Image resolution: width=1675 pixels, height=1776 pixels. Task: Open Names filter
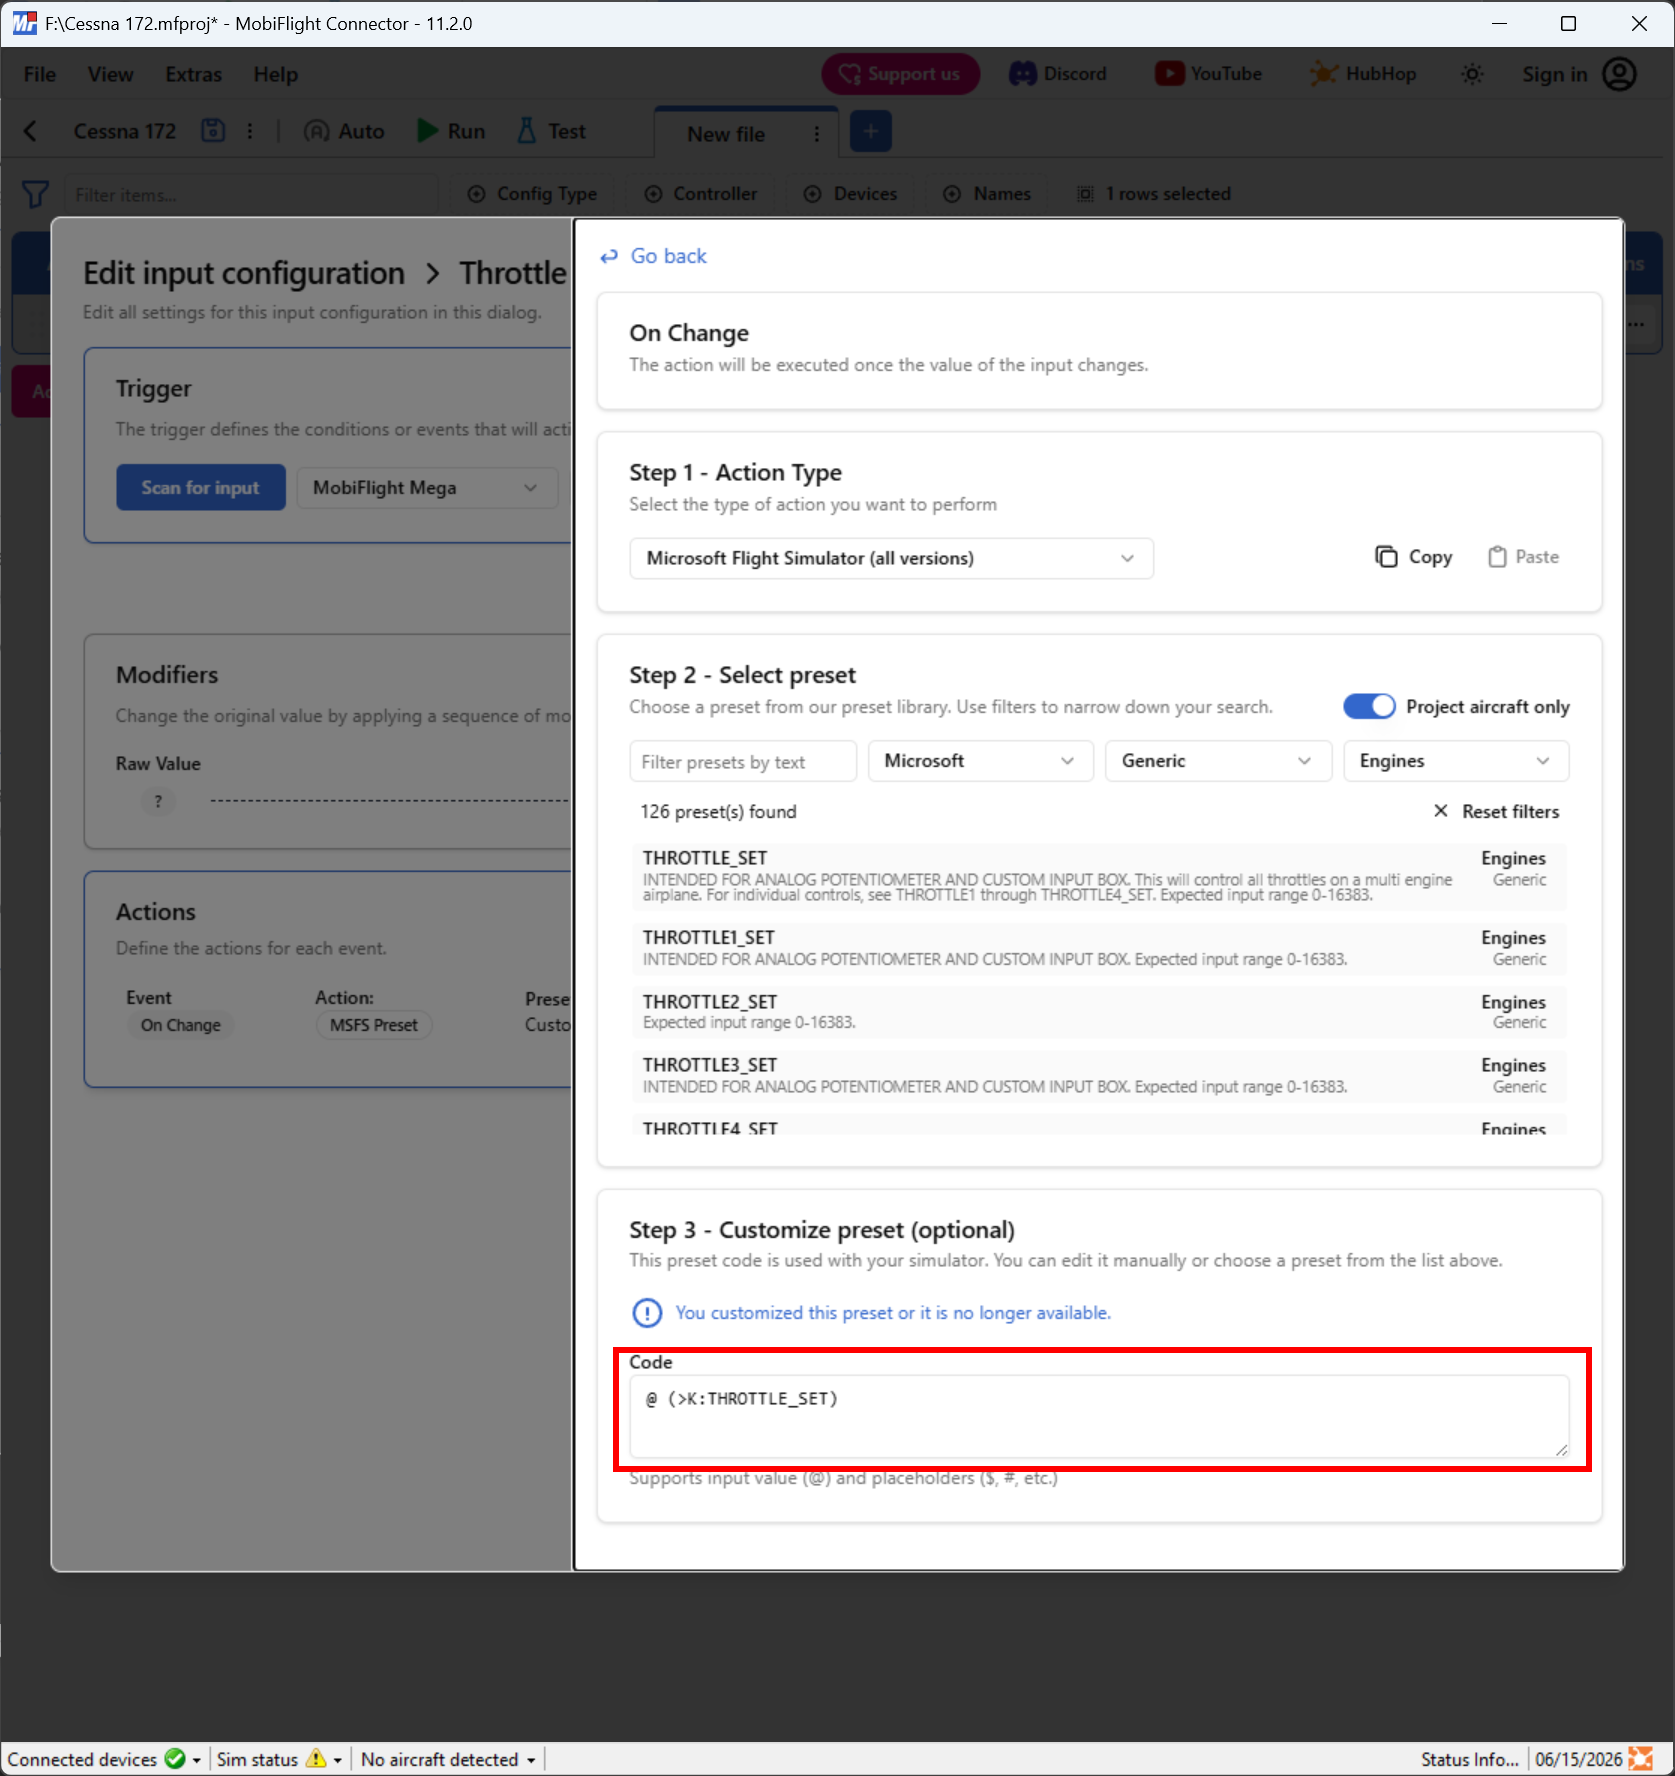click(x=988, y=194)
